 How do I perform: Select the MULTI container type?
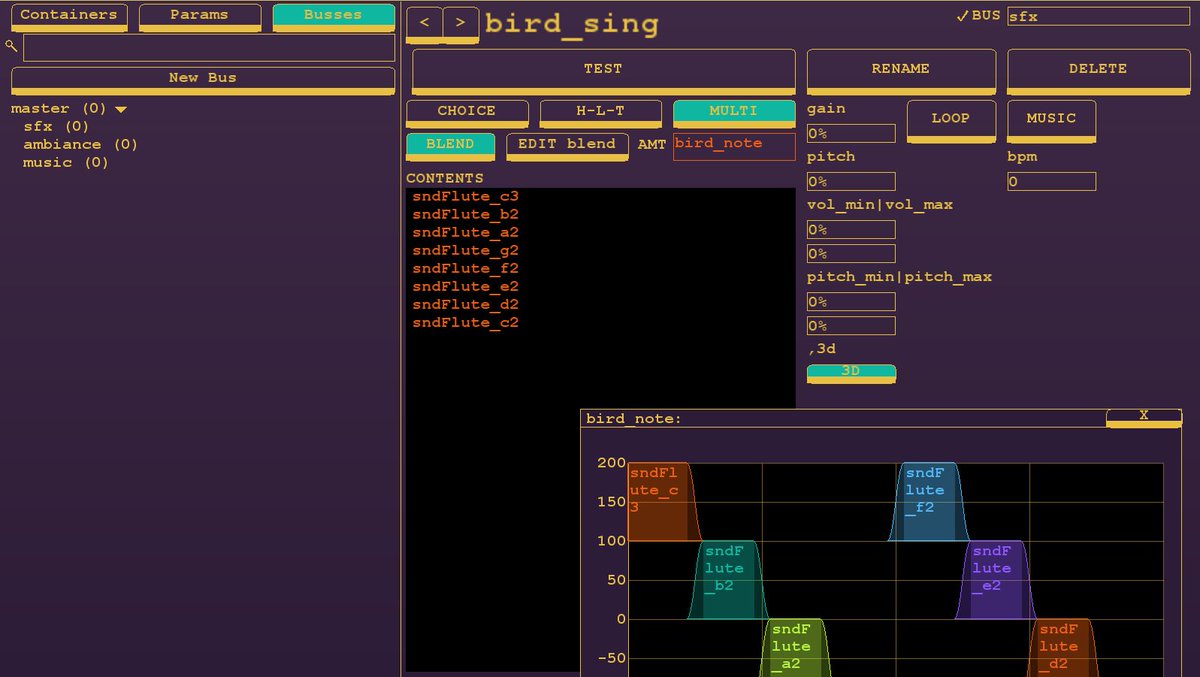tap(734, 113)
